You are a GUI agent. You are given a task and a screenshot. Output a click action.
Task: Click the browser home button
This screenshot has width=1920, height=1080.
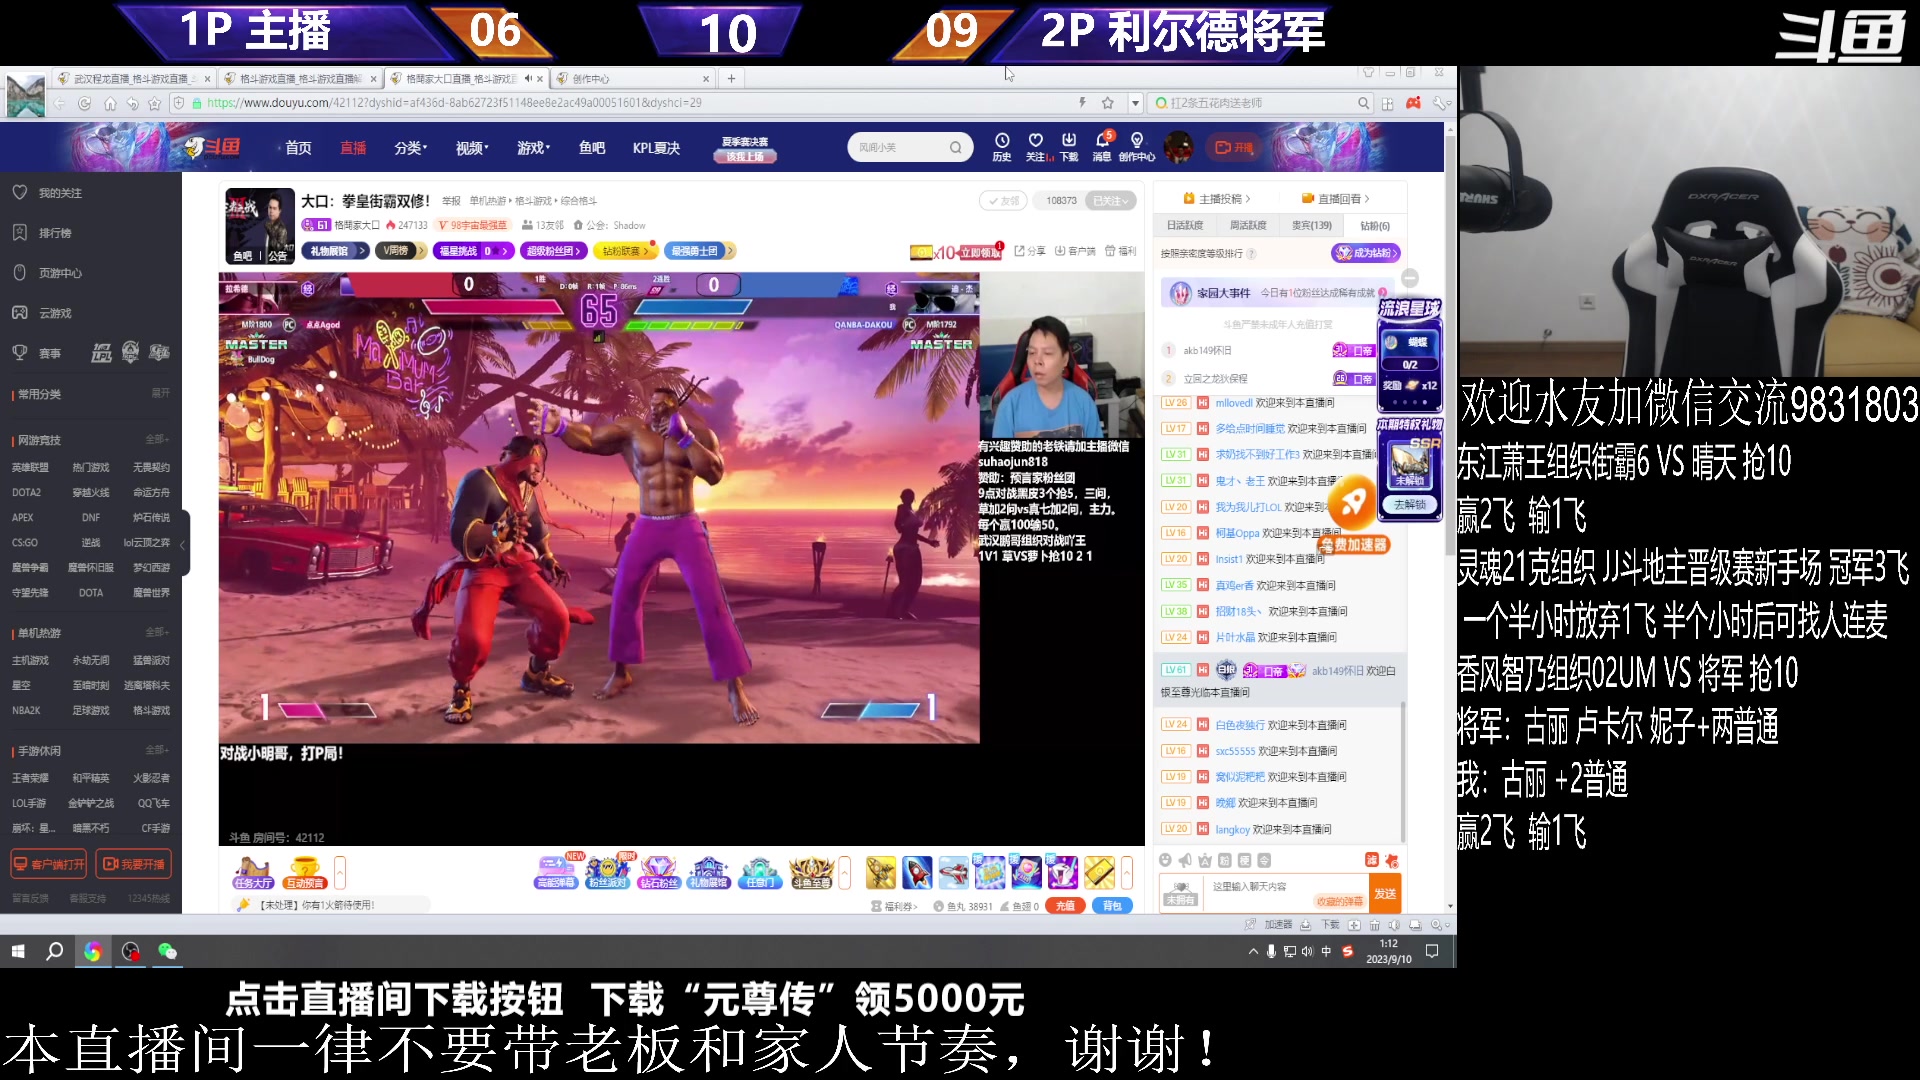[110, 103]
